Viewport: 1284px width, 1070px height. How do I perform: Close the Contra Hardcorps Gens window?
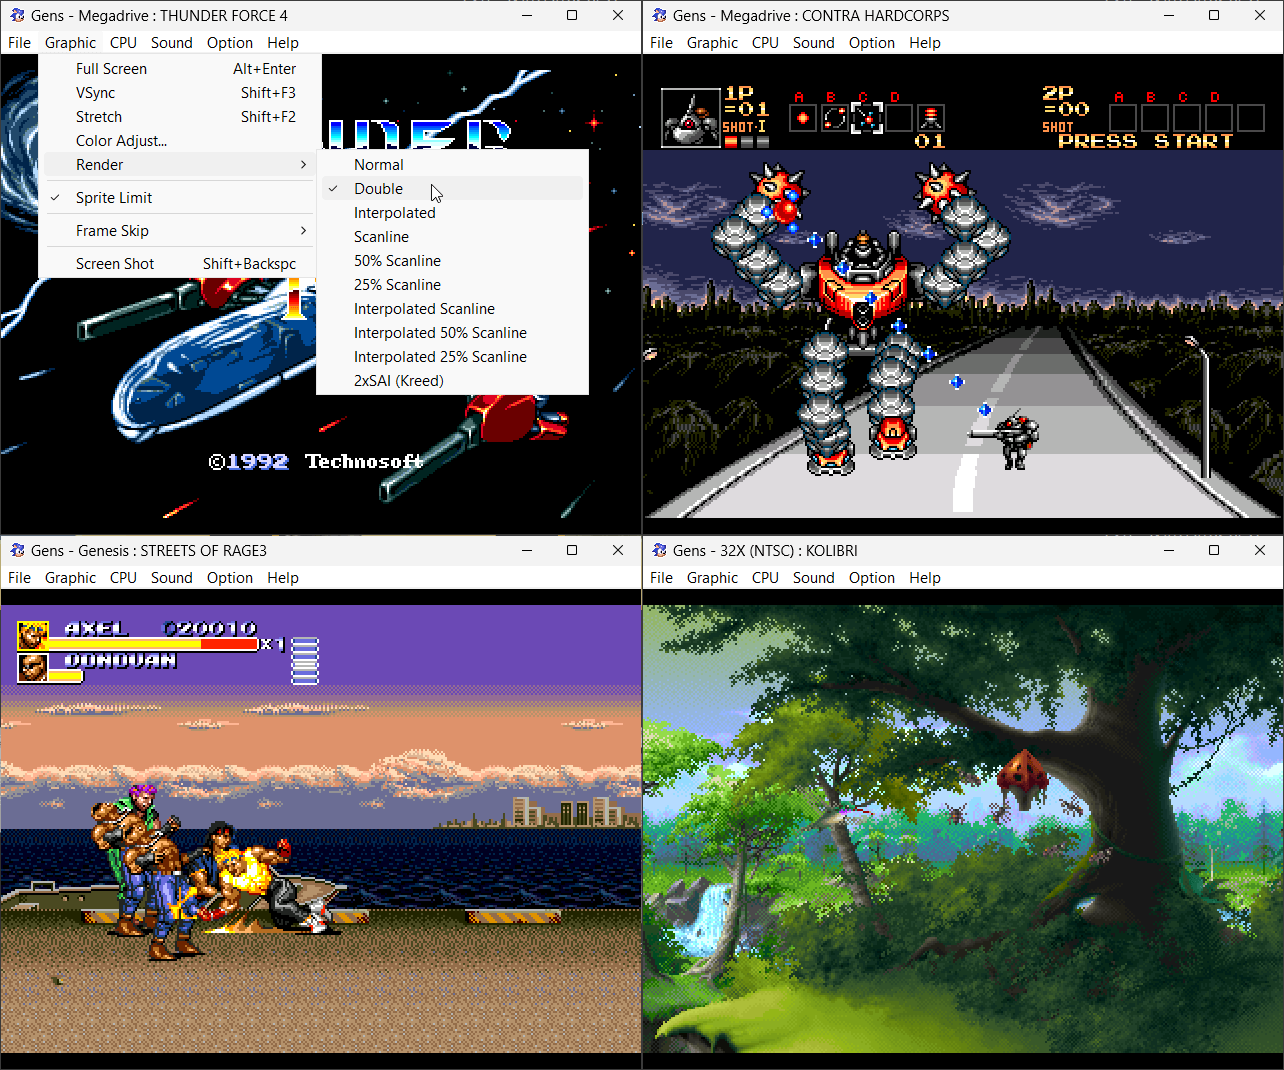(x=1260, y=15)
